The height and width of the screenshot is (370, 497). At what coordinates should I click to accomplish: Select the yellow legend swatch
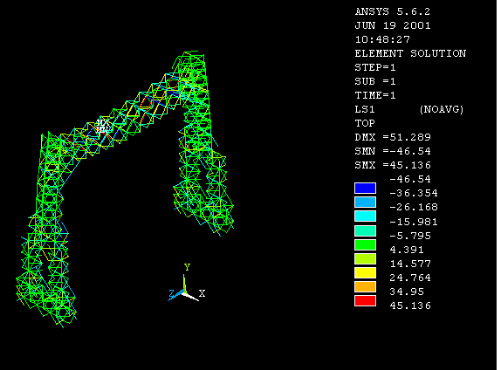pyautogui.click(x=365, y=273)
